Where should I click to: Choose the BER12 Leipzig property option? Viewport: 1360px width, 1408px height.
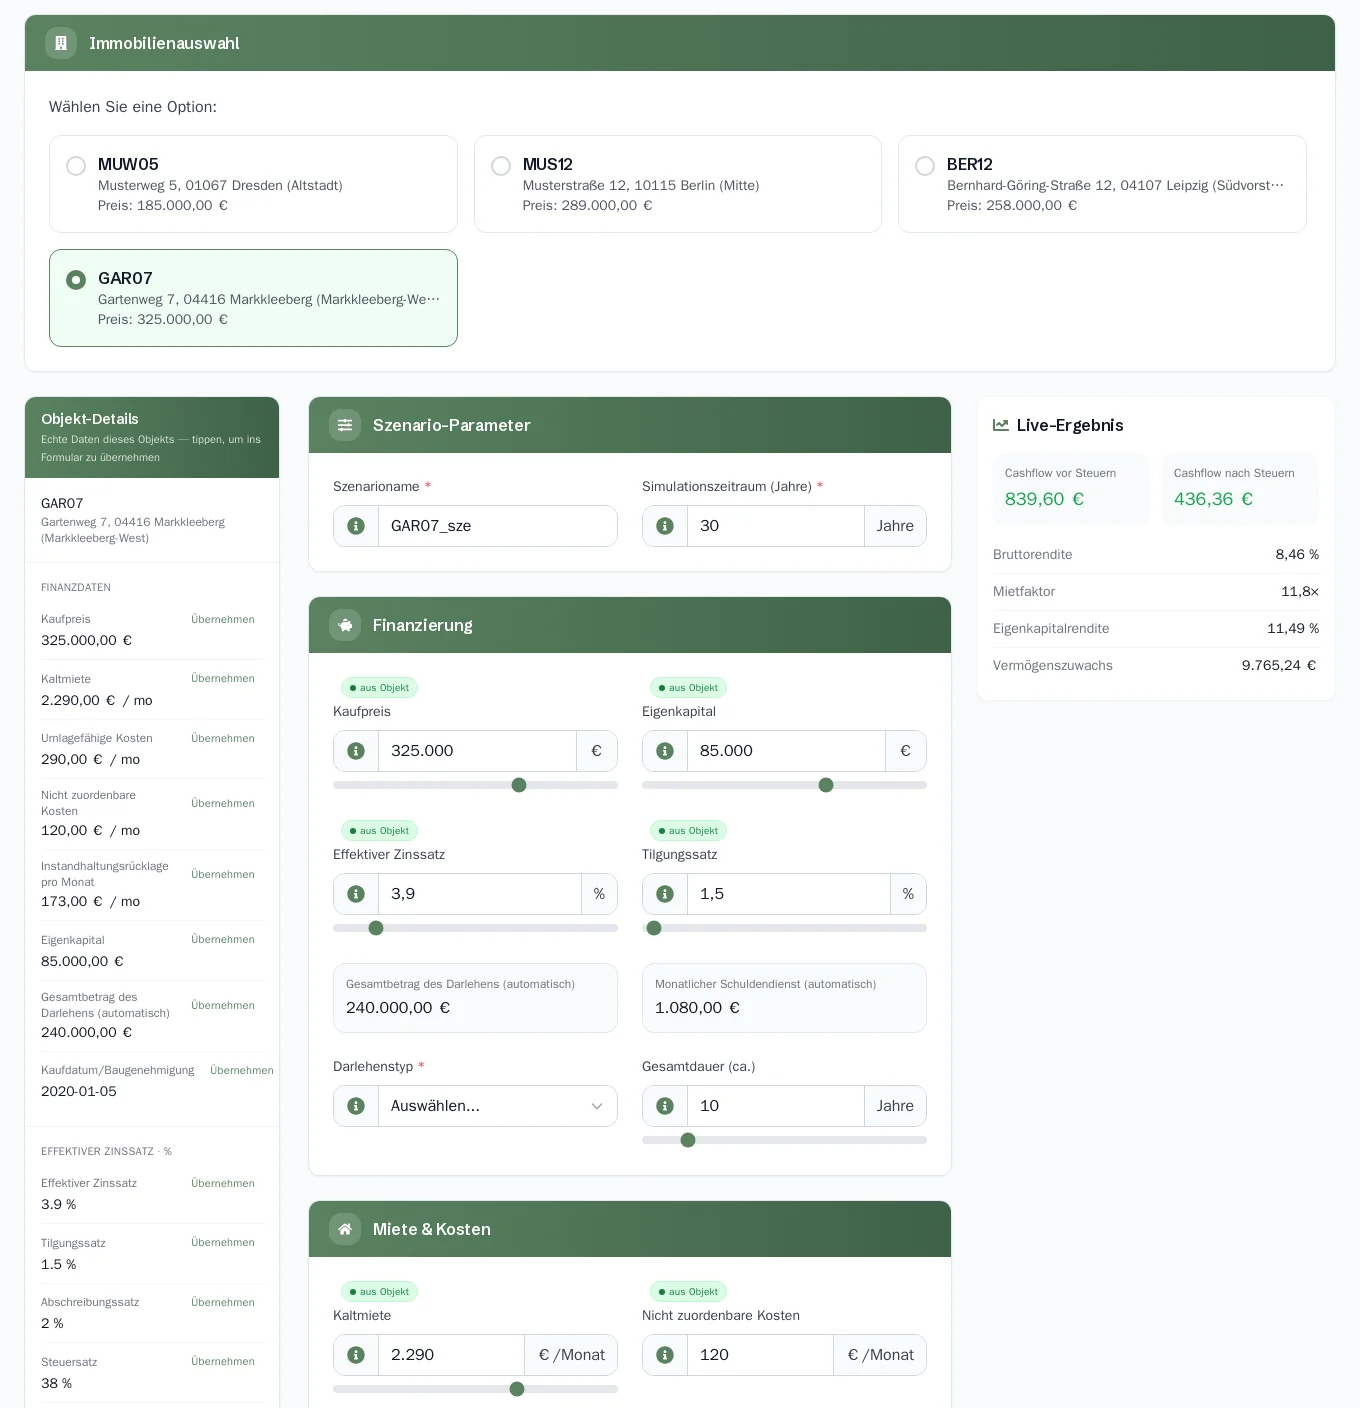[1102, 184]
